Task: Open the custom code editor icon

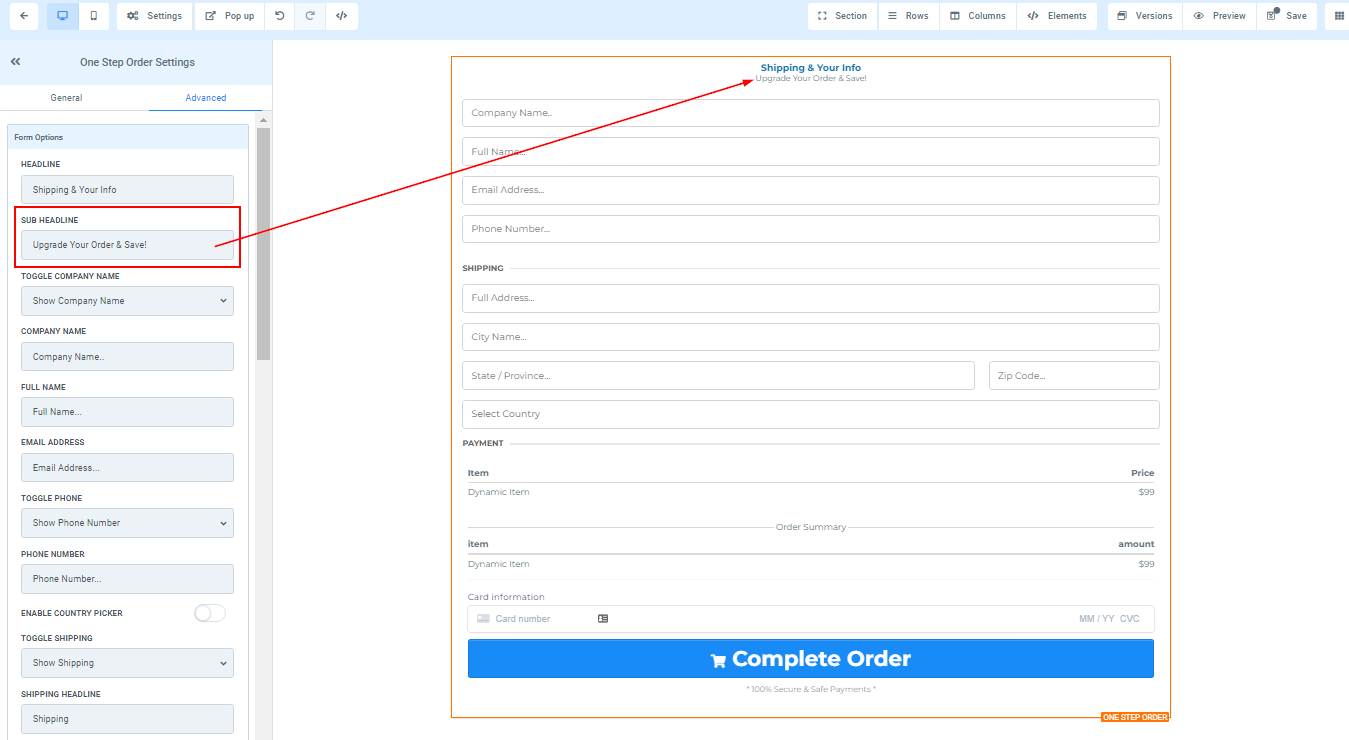Action: pyautogui.click(x=342, y=16)
